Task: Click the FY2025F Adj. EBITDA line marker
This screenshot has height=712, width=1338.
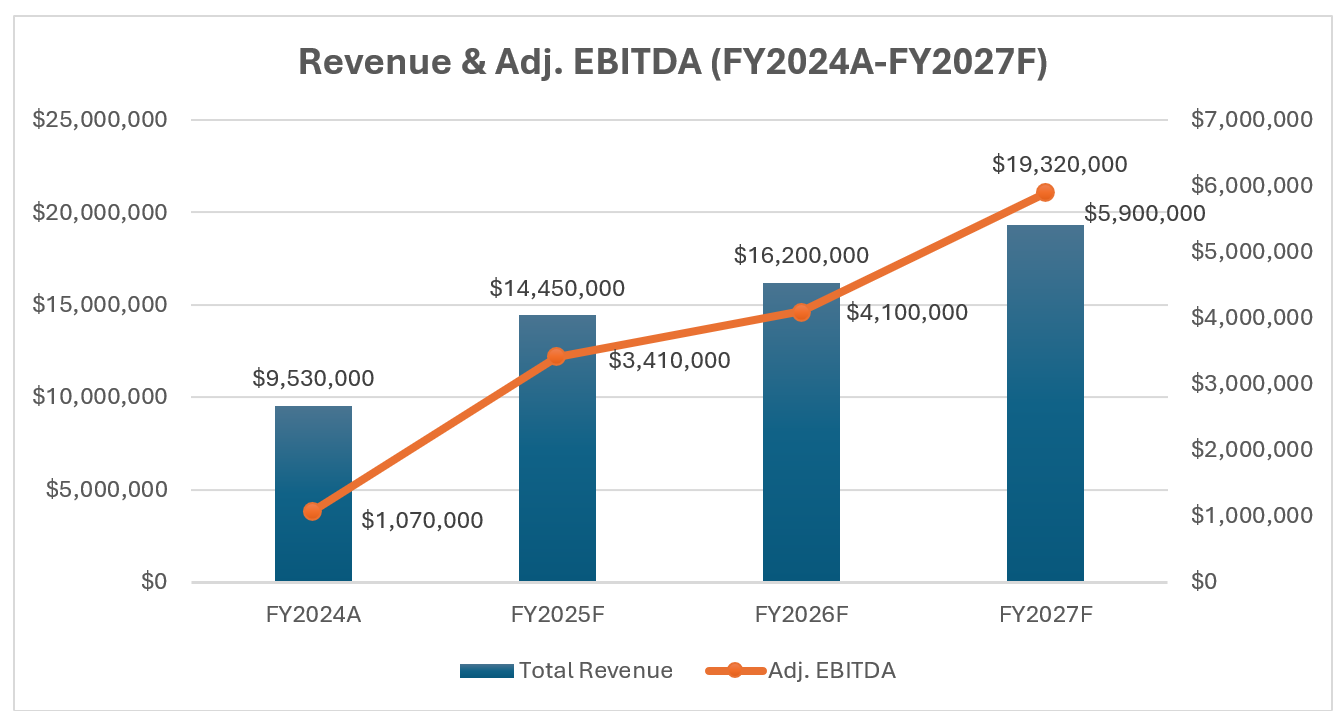Action: 557,356
